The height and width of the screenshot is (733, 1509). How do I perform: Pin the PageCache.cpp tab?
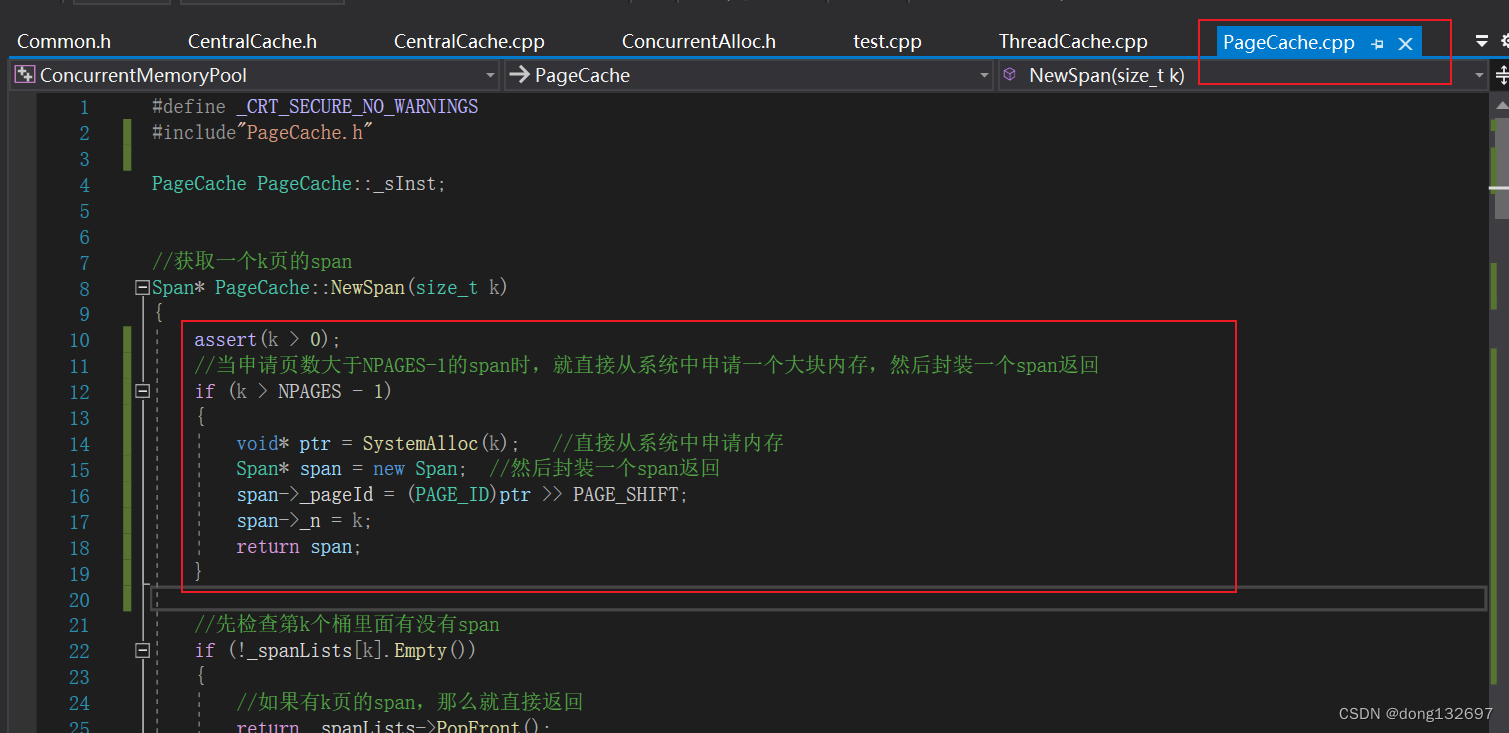tap(1378, 44)
